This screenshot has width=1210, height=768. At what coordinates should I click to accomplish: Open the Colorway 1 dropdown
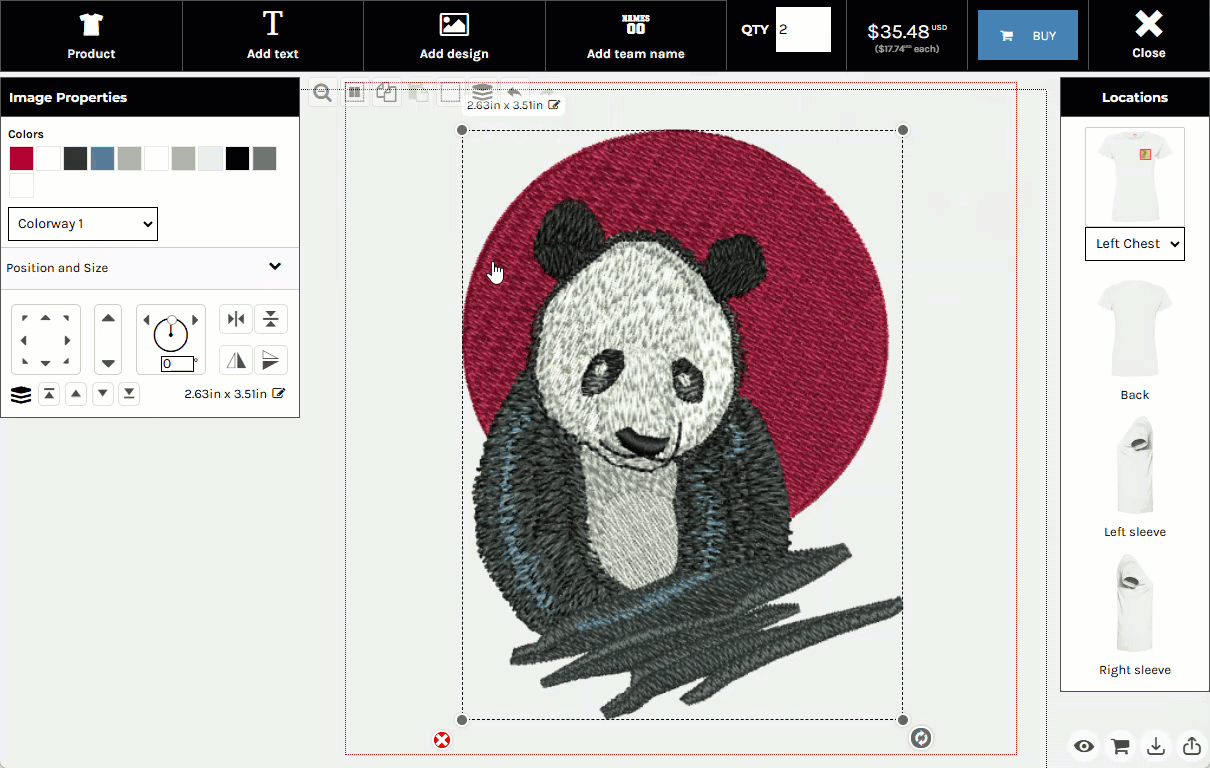pyautogui.click(x=82, y=223)
